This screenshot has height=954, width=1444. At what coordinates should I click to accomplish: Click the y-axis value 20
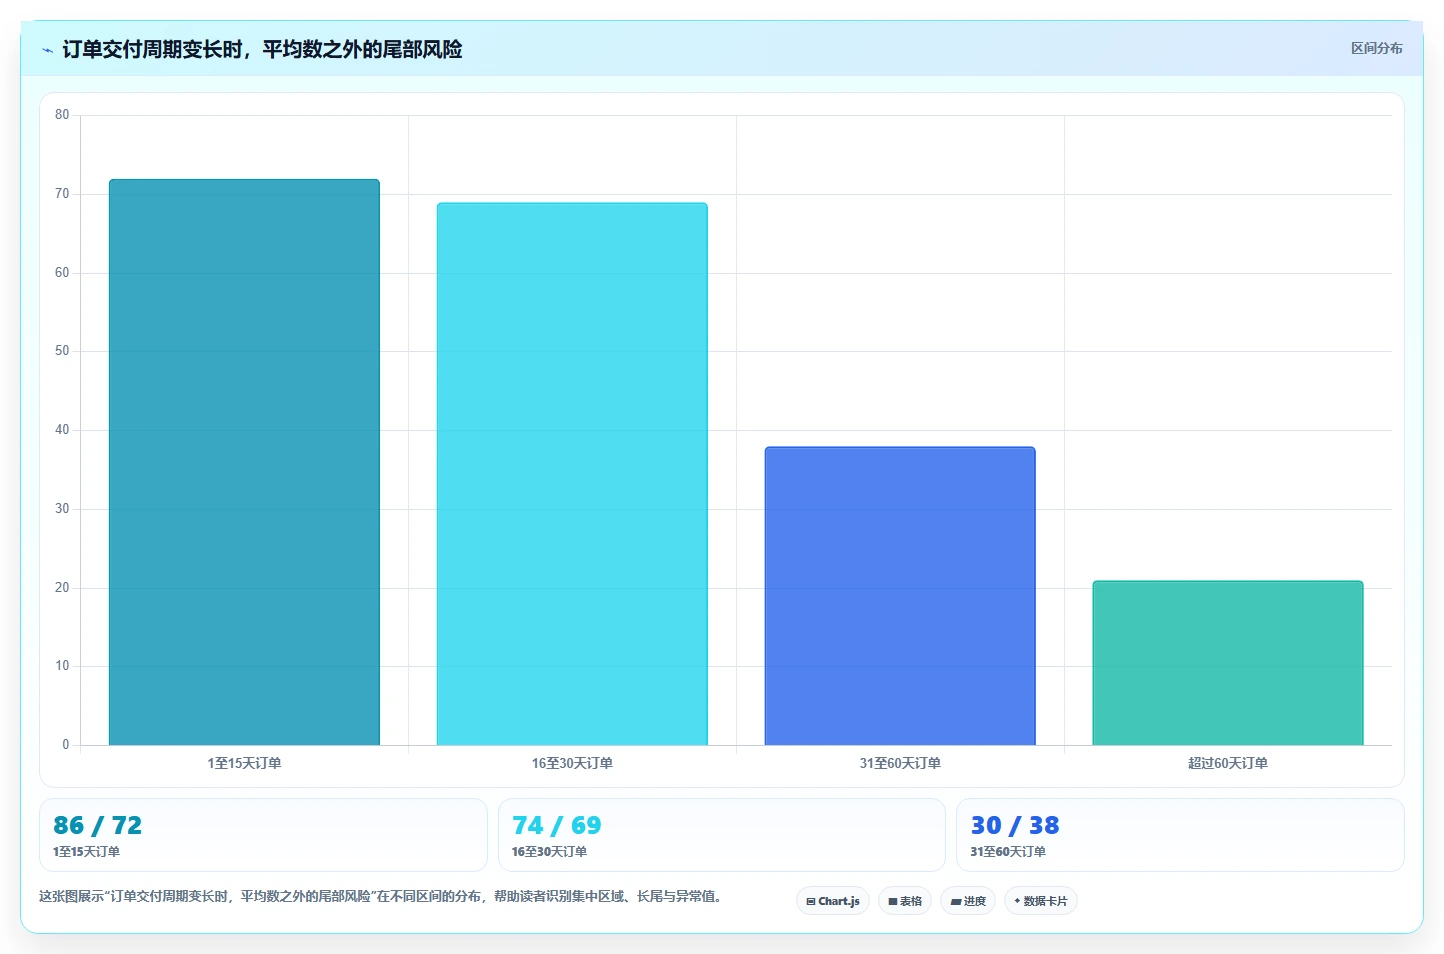[x=62, y=588]
